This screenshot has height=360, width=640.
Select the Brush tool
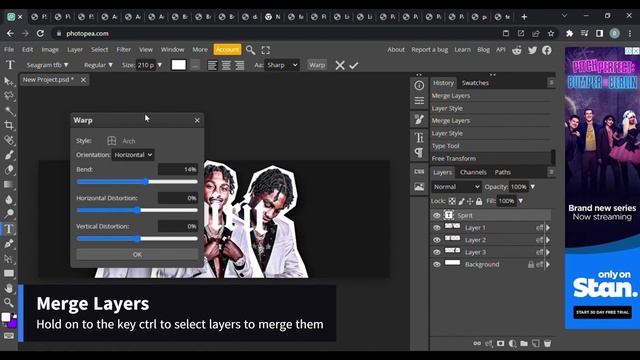[x=9, y=155]
